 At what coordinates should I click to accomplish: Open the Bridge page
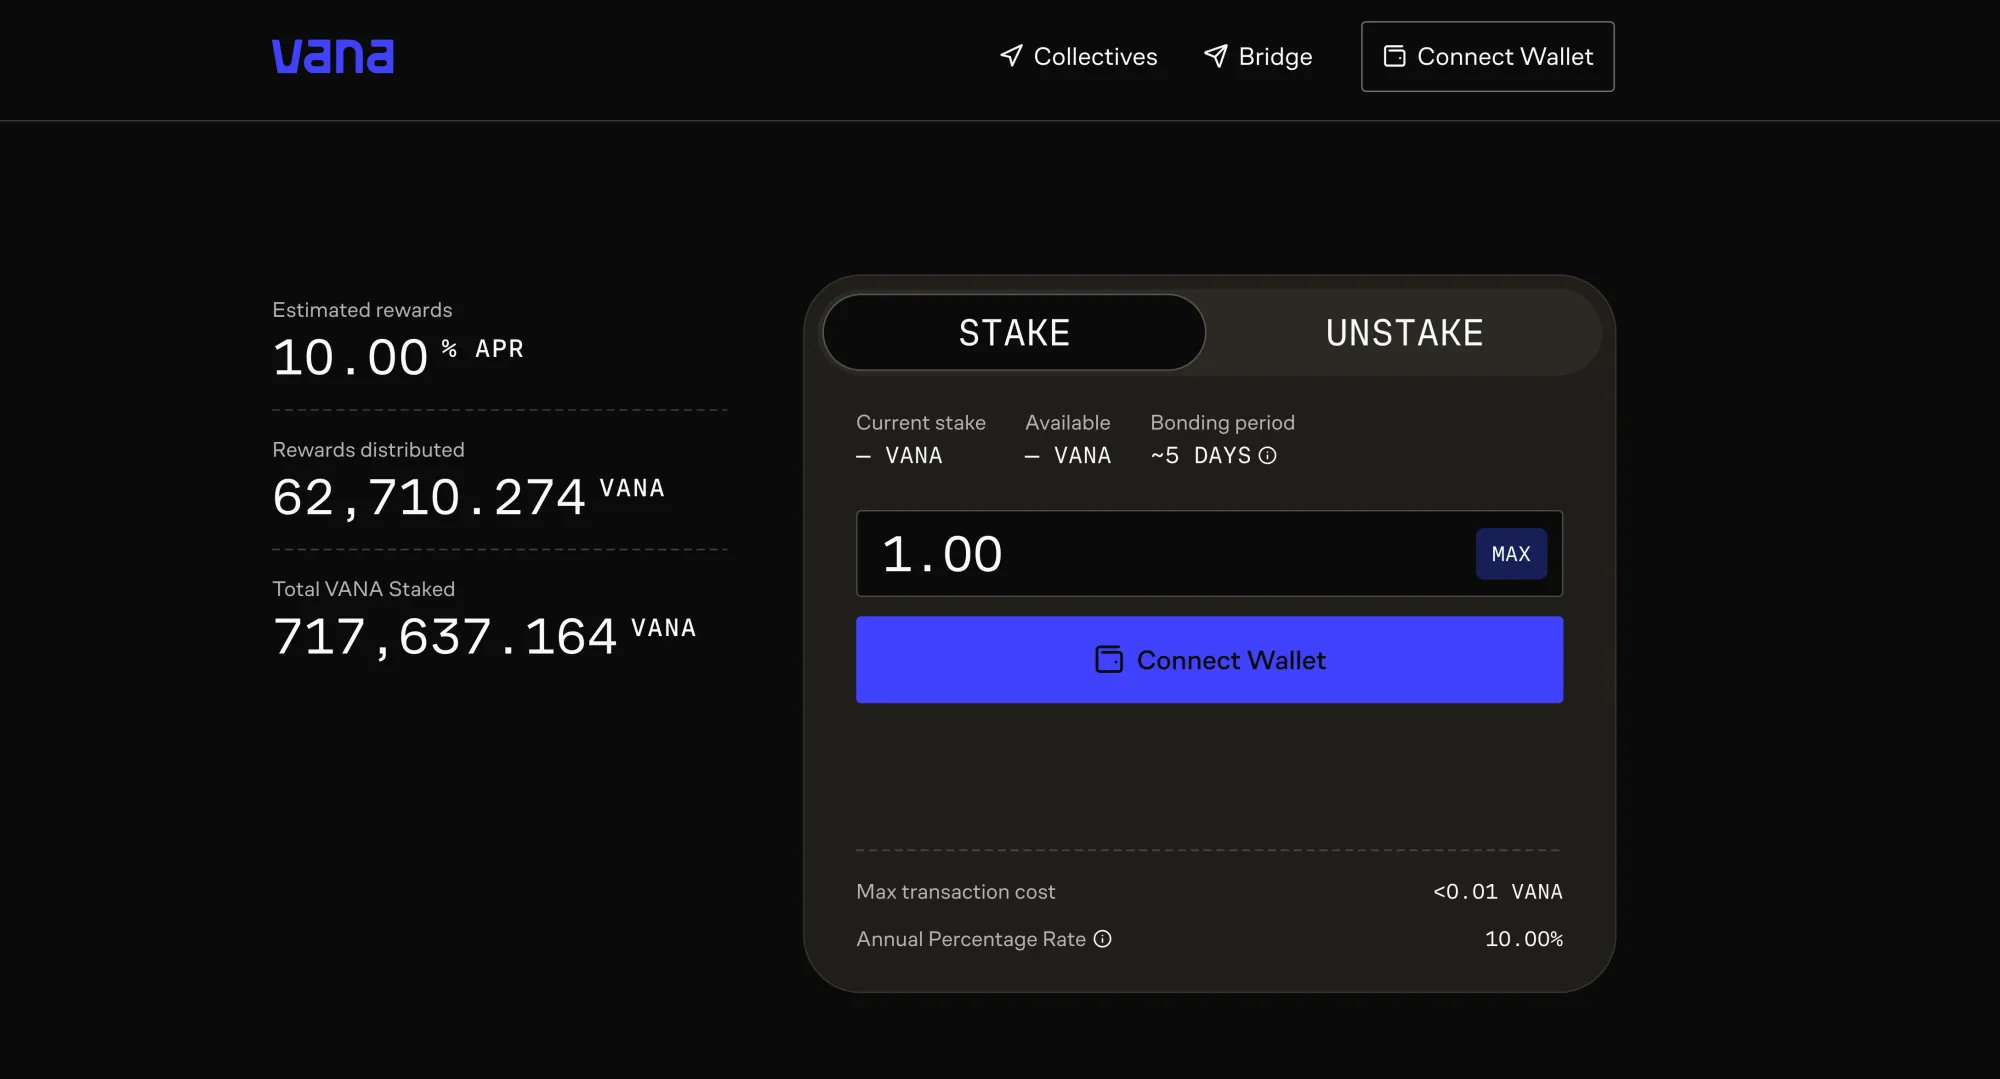(1258, 57)
